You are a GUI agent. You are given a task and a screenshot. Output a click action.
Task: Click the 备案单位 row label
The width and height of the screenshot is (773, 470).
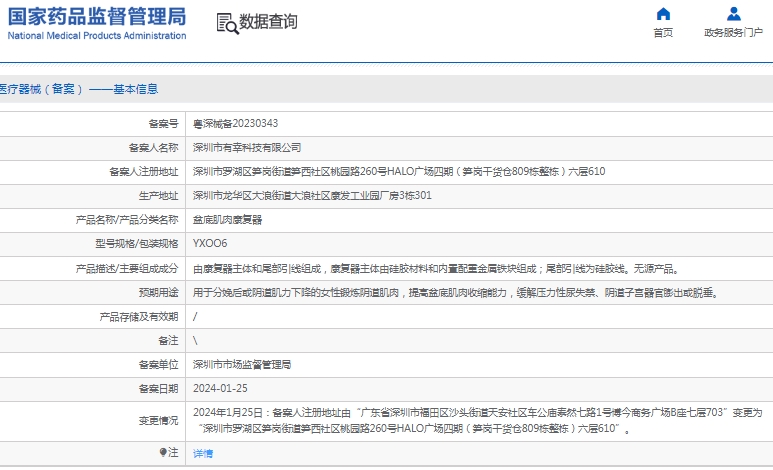[158, 364]
